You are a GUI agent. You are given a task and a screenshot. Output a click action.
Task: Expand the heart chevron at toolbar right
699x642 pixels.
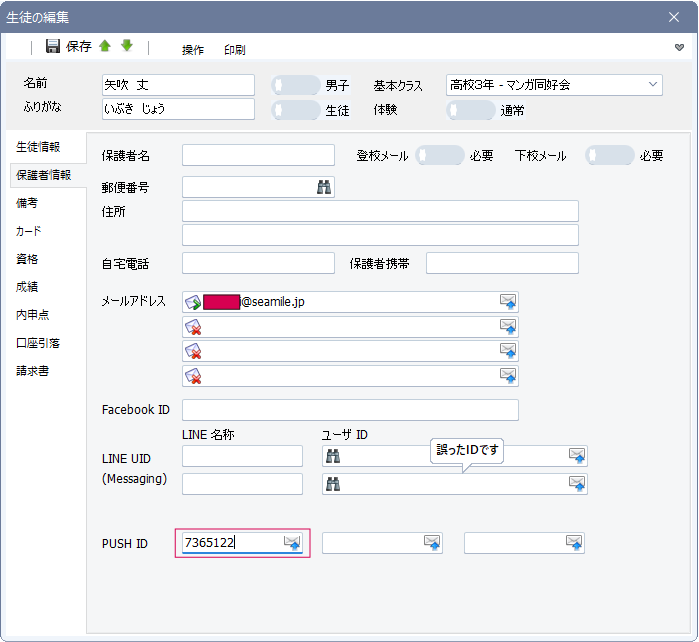click(680, 48)
